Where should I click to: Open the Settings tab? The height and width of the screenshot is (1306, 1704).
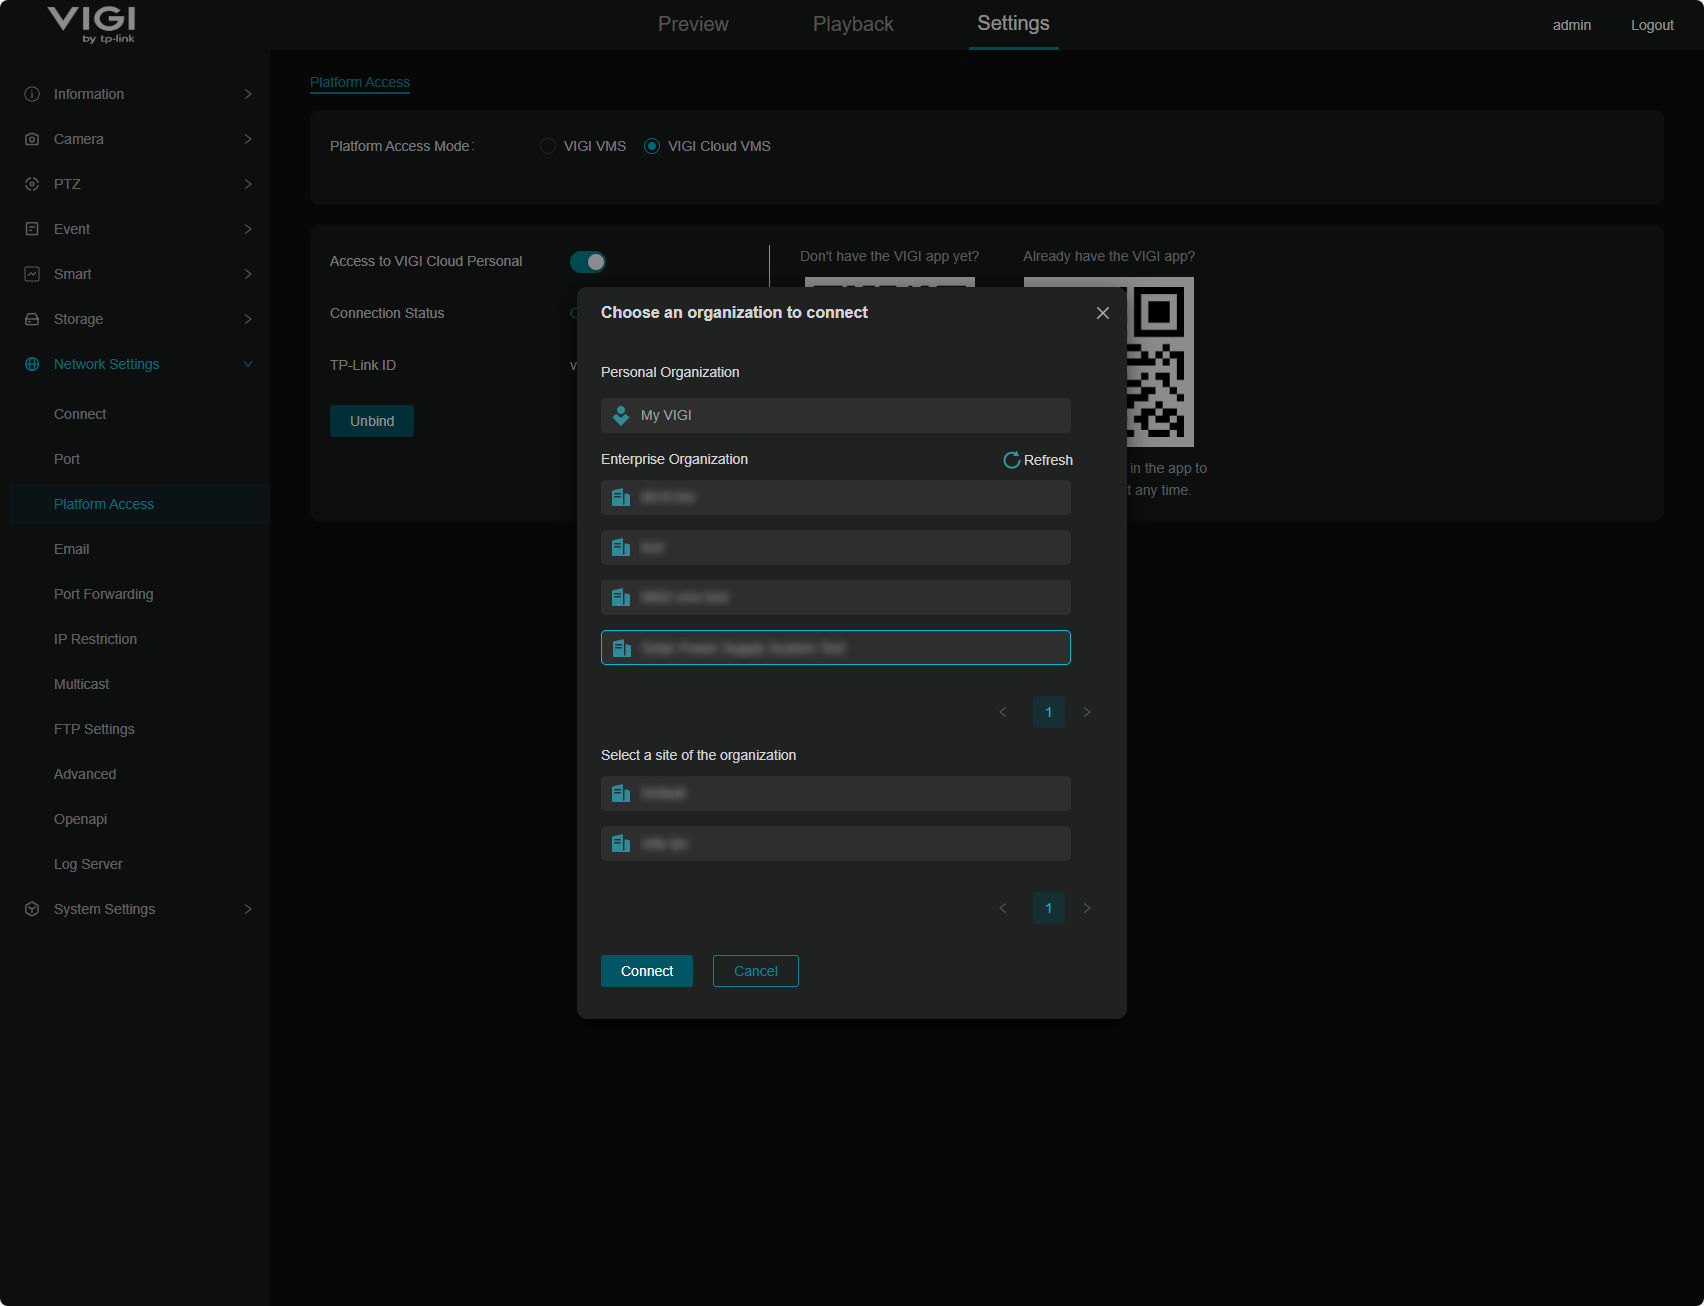pyautogui.click(x=1013, y=23)
